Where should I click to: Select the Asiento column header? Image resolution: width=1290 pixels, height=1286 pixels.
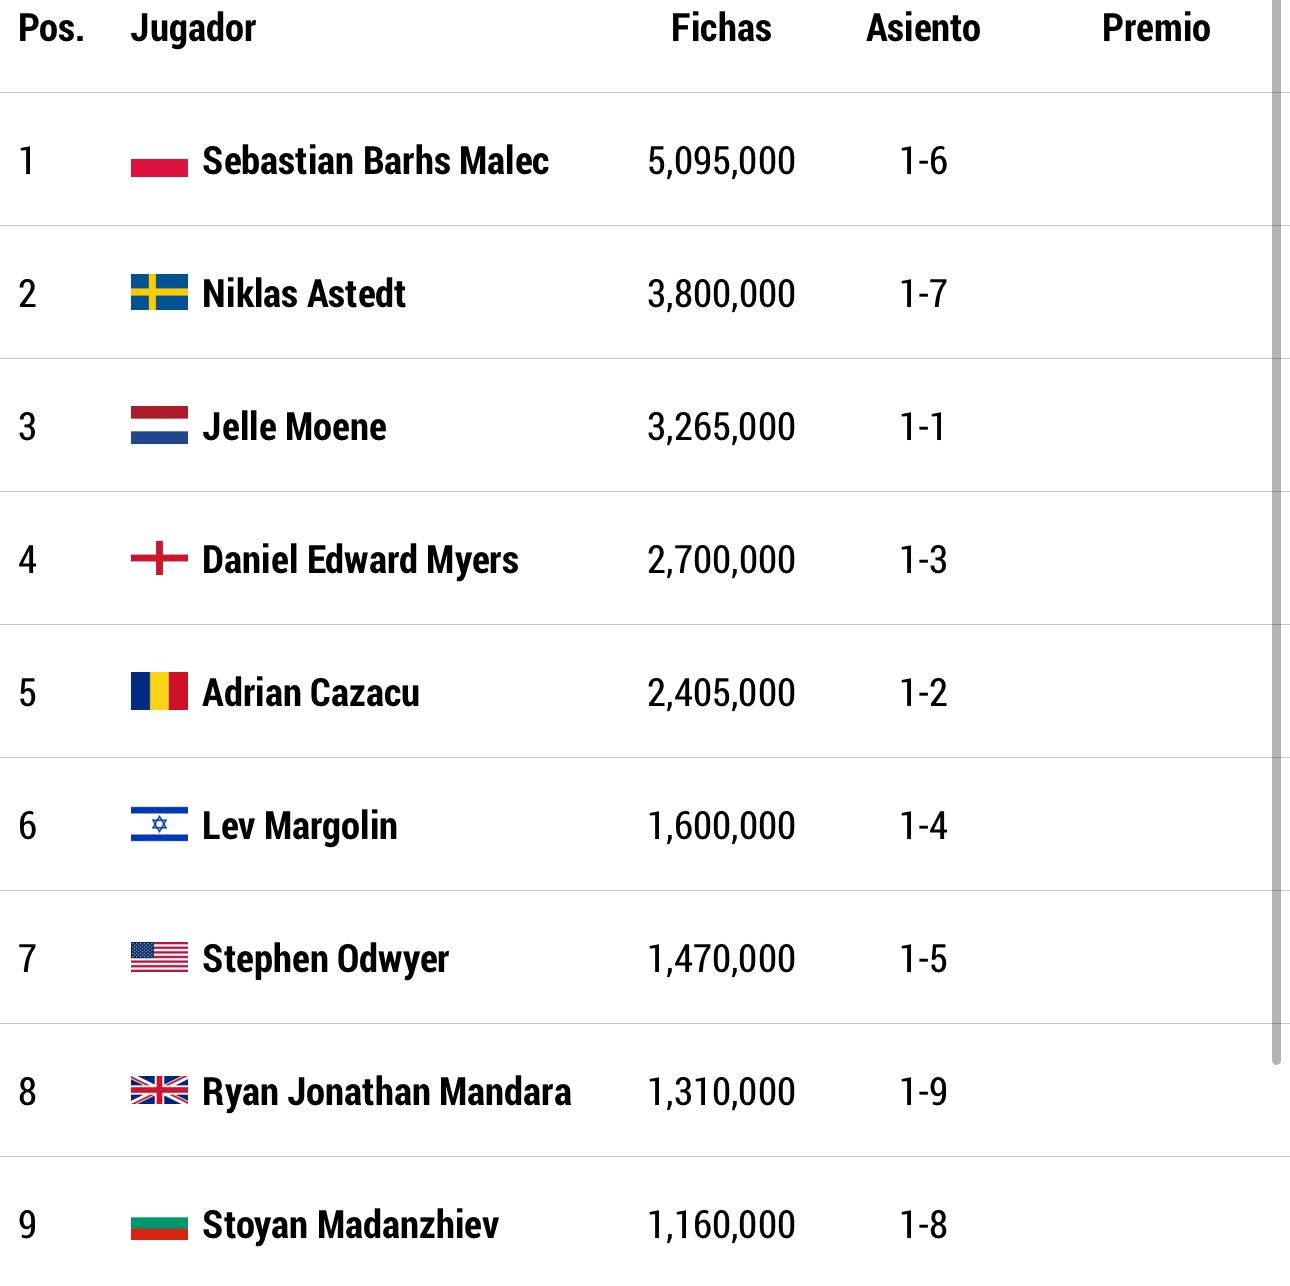923,28
